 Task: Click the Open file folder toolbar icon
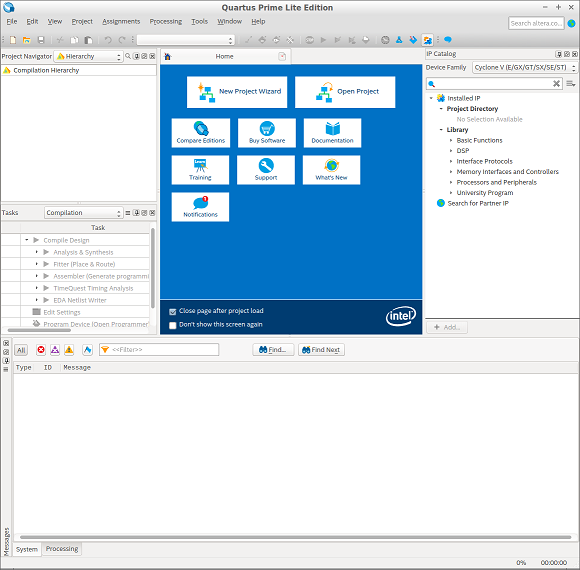pyautogui.click(x=27, y=40)
